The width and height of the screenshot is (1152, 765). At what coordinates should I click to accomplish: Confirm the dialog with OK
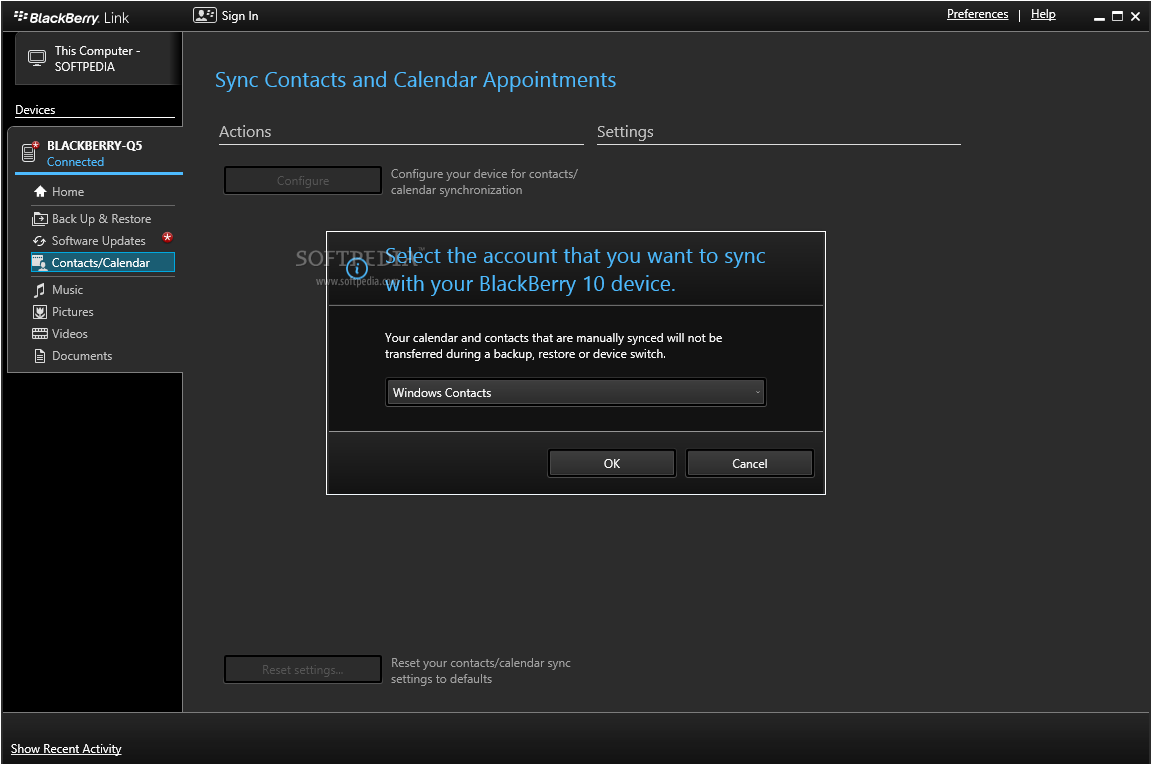click(x=611, y=464)
